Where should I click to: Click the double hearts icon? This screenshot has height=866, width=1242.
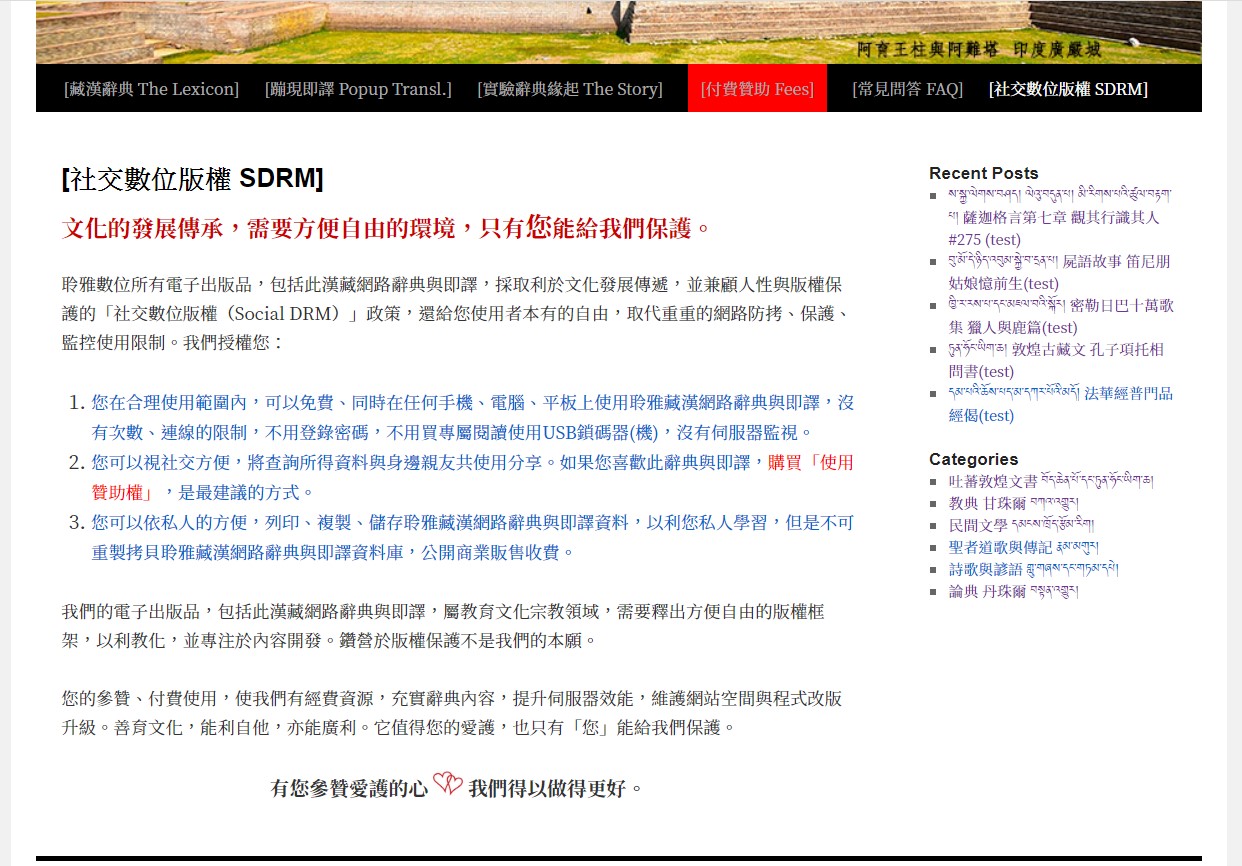point(448,786)
